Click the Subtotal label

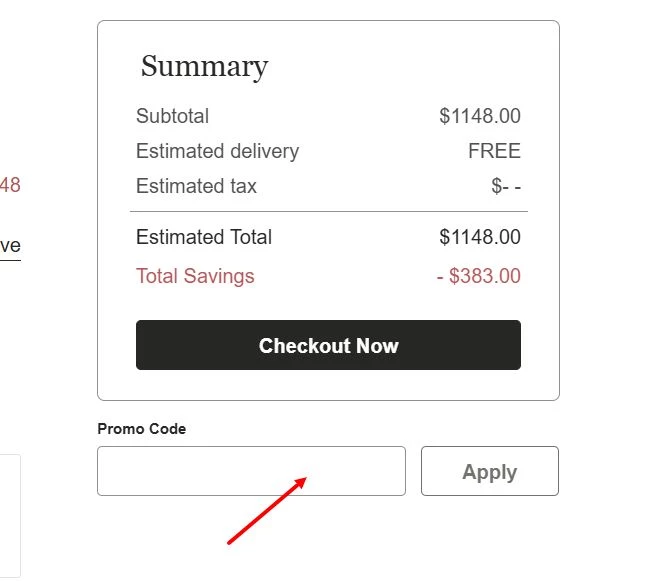coord(172,116)
